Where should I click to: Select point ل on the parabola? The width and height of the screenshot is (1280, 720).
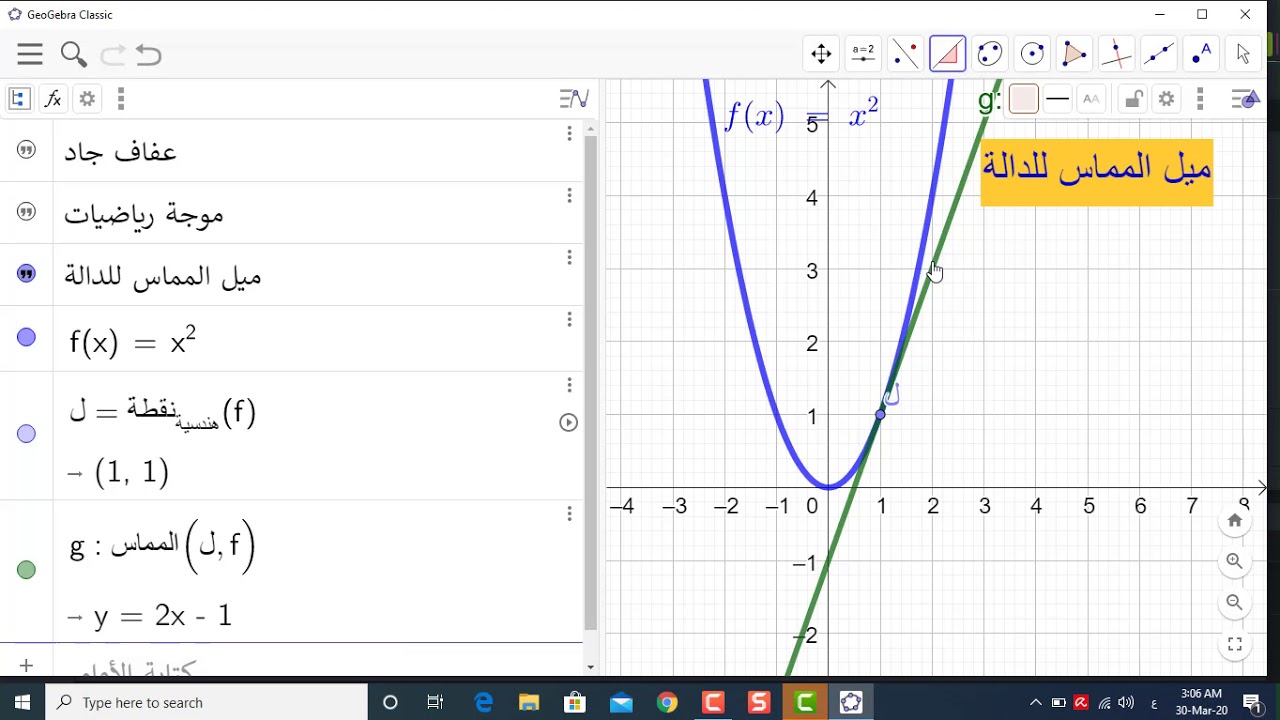click(880, 414)
